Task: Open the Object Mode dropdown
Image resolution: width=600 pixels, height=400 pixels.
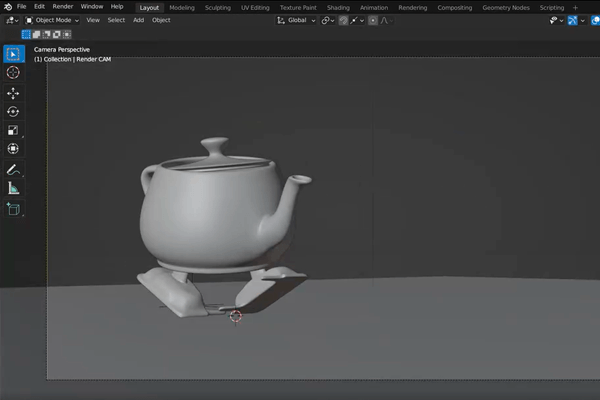Action: (52, 20)
